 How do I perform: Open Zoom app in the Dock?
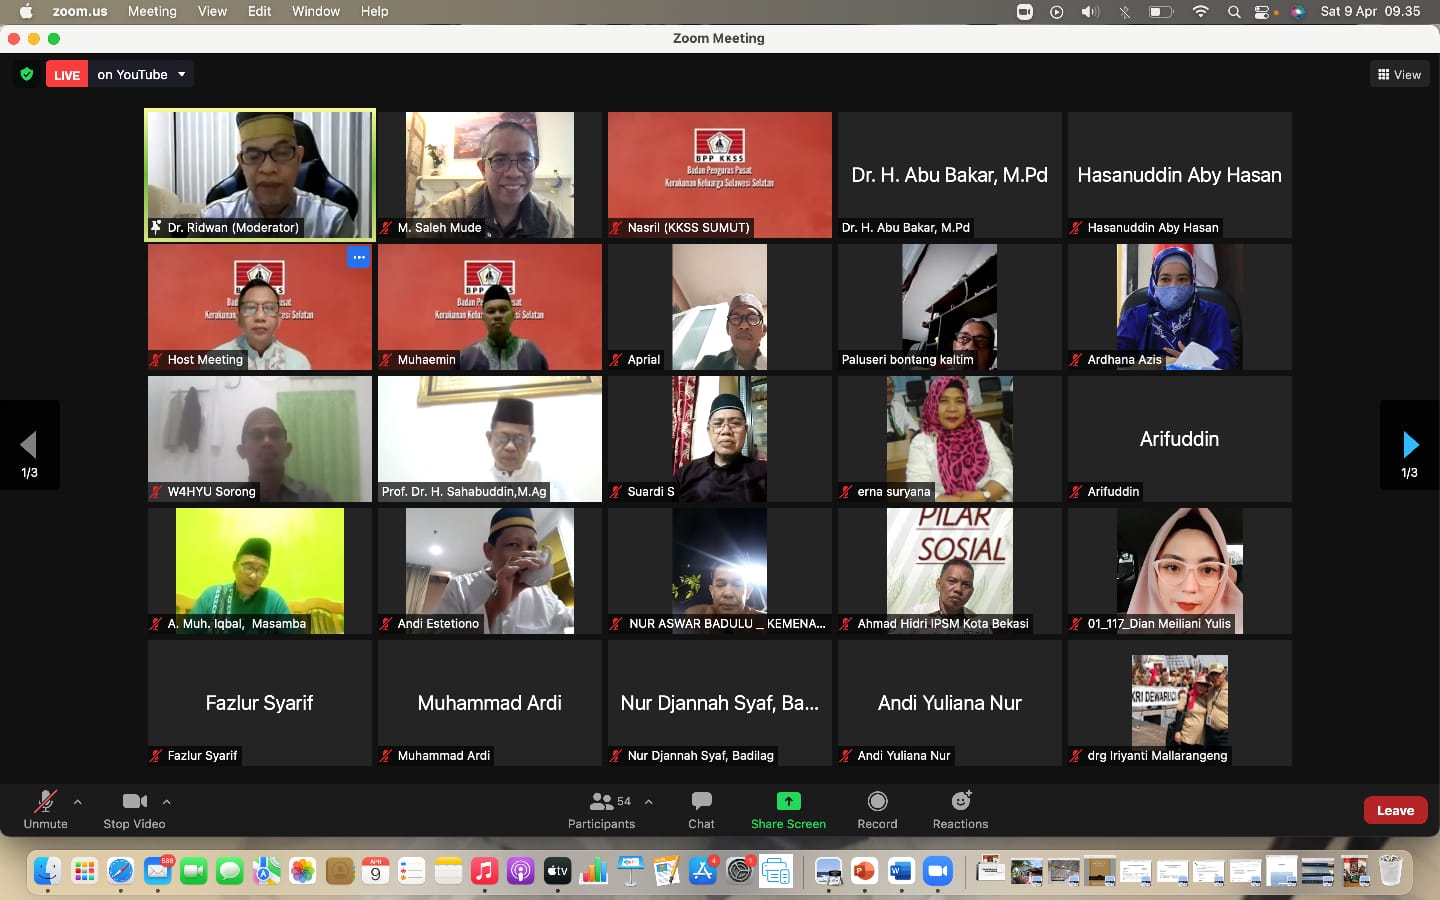[937, 871]
